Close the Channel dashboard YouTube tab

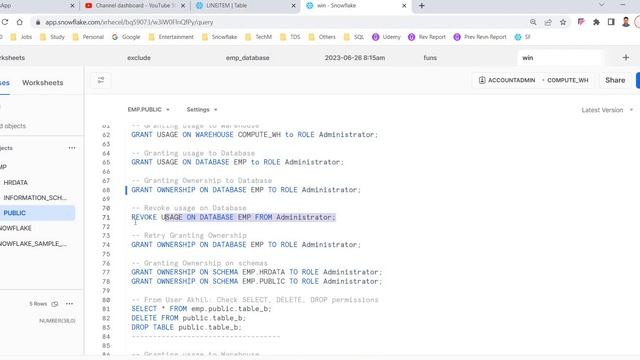pos(183,6)
